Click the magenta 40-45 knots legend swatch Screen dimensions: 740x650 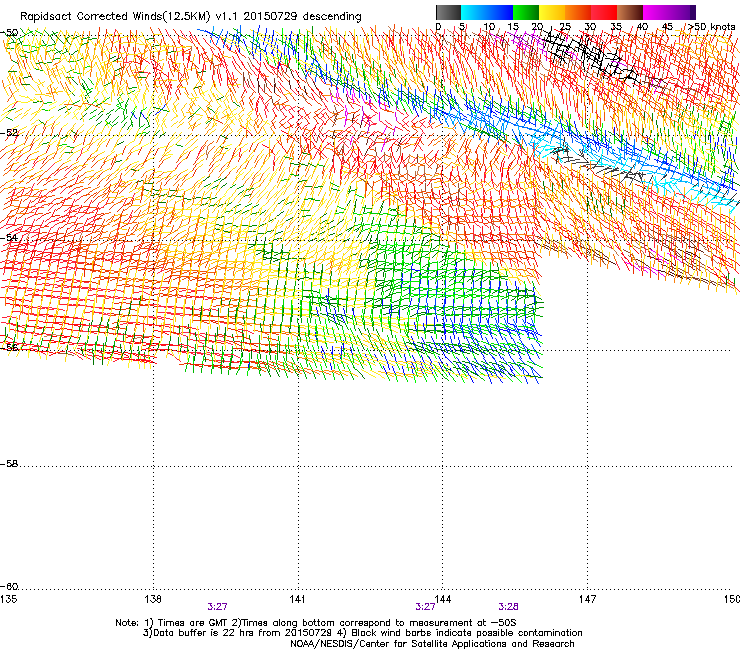tap(656, 12)
